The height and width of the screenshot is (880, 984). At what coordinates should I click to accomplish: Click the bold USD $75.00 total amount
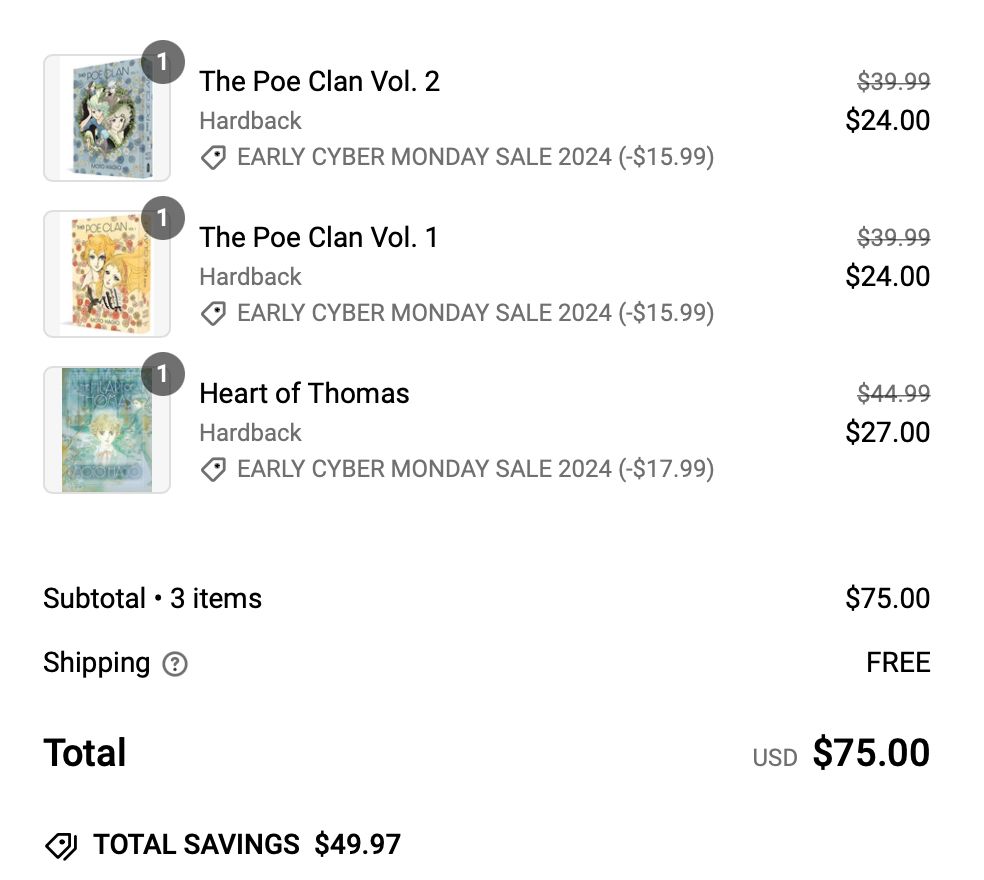click(x=870, y=753)
